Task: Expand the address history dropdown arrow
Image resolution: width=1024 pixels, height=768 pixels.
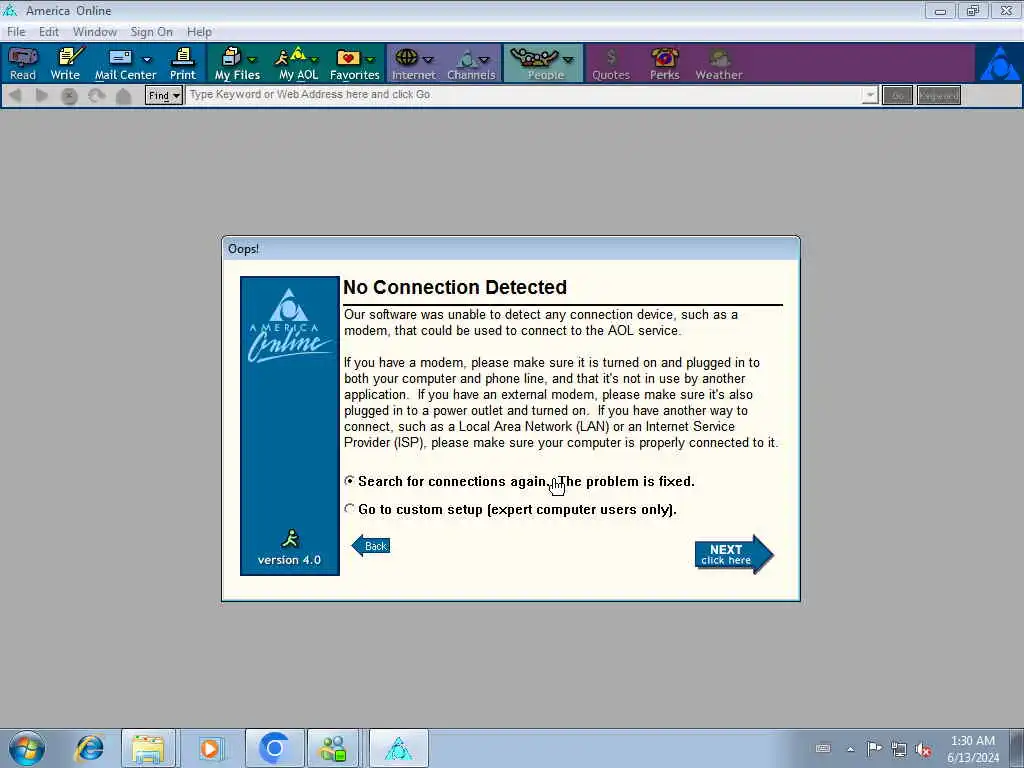Action: point(870,95)
